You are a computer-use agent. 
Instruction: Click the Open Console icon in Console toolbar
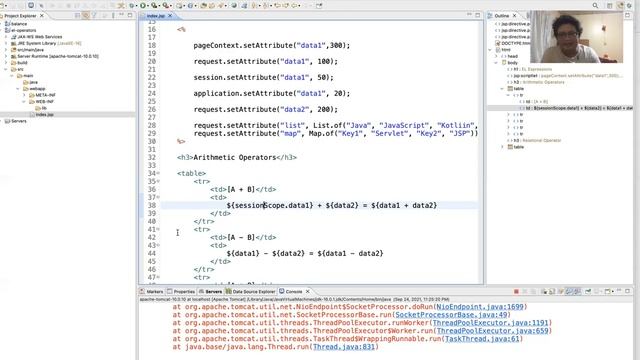tap(608, 291)
